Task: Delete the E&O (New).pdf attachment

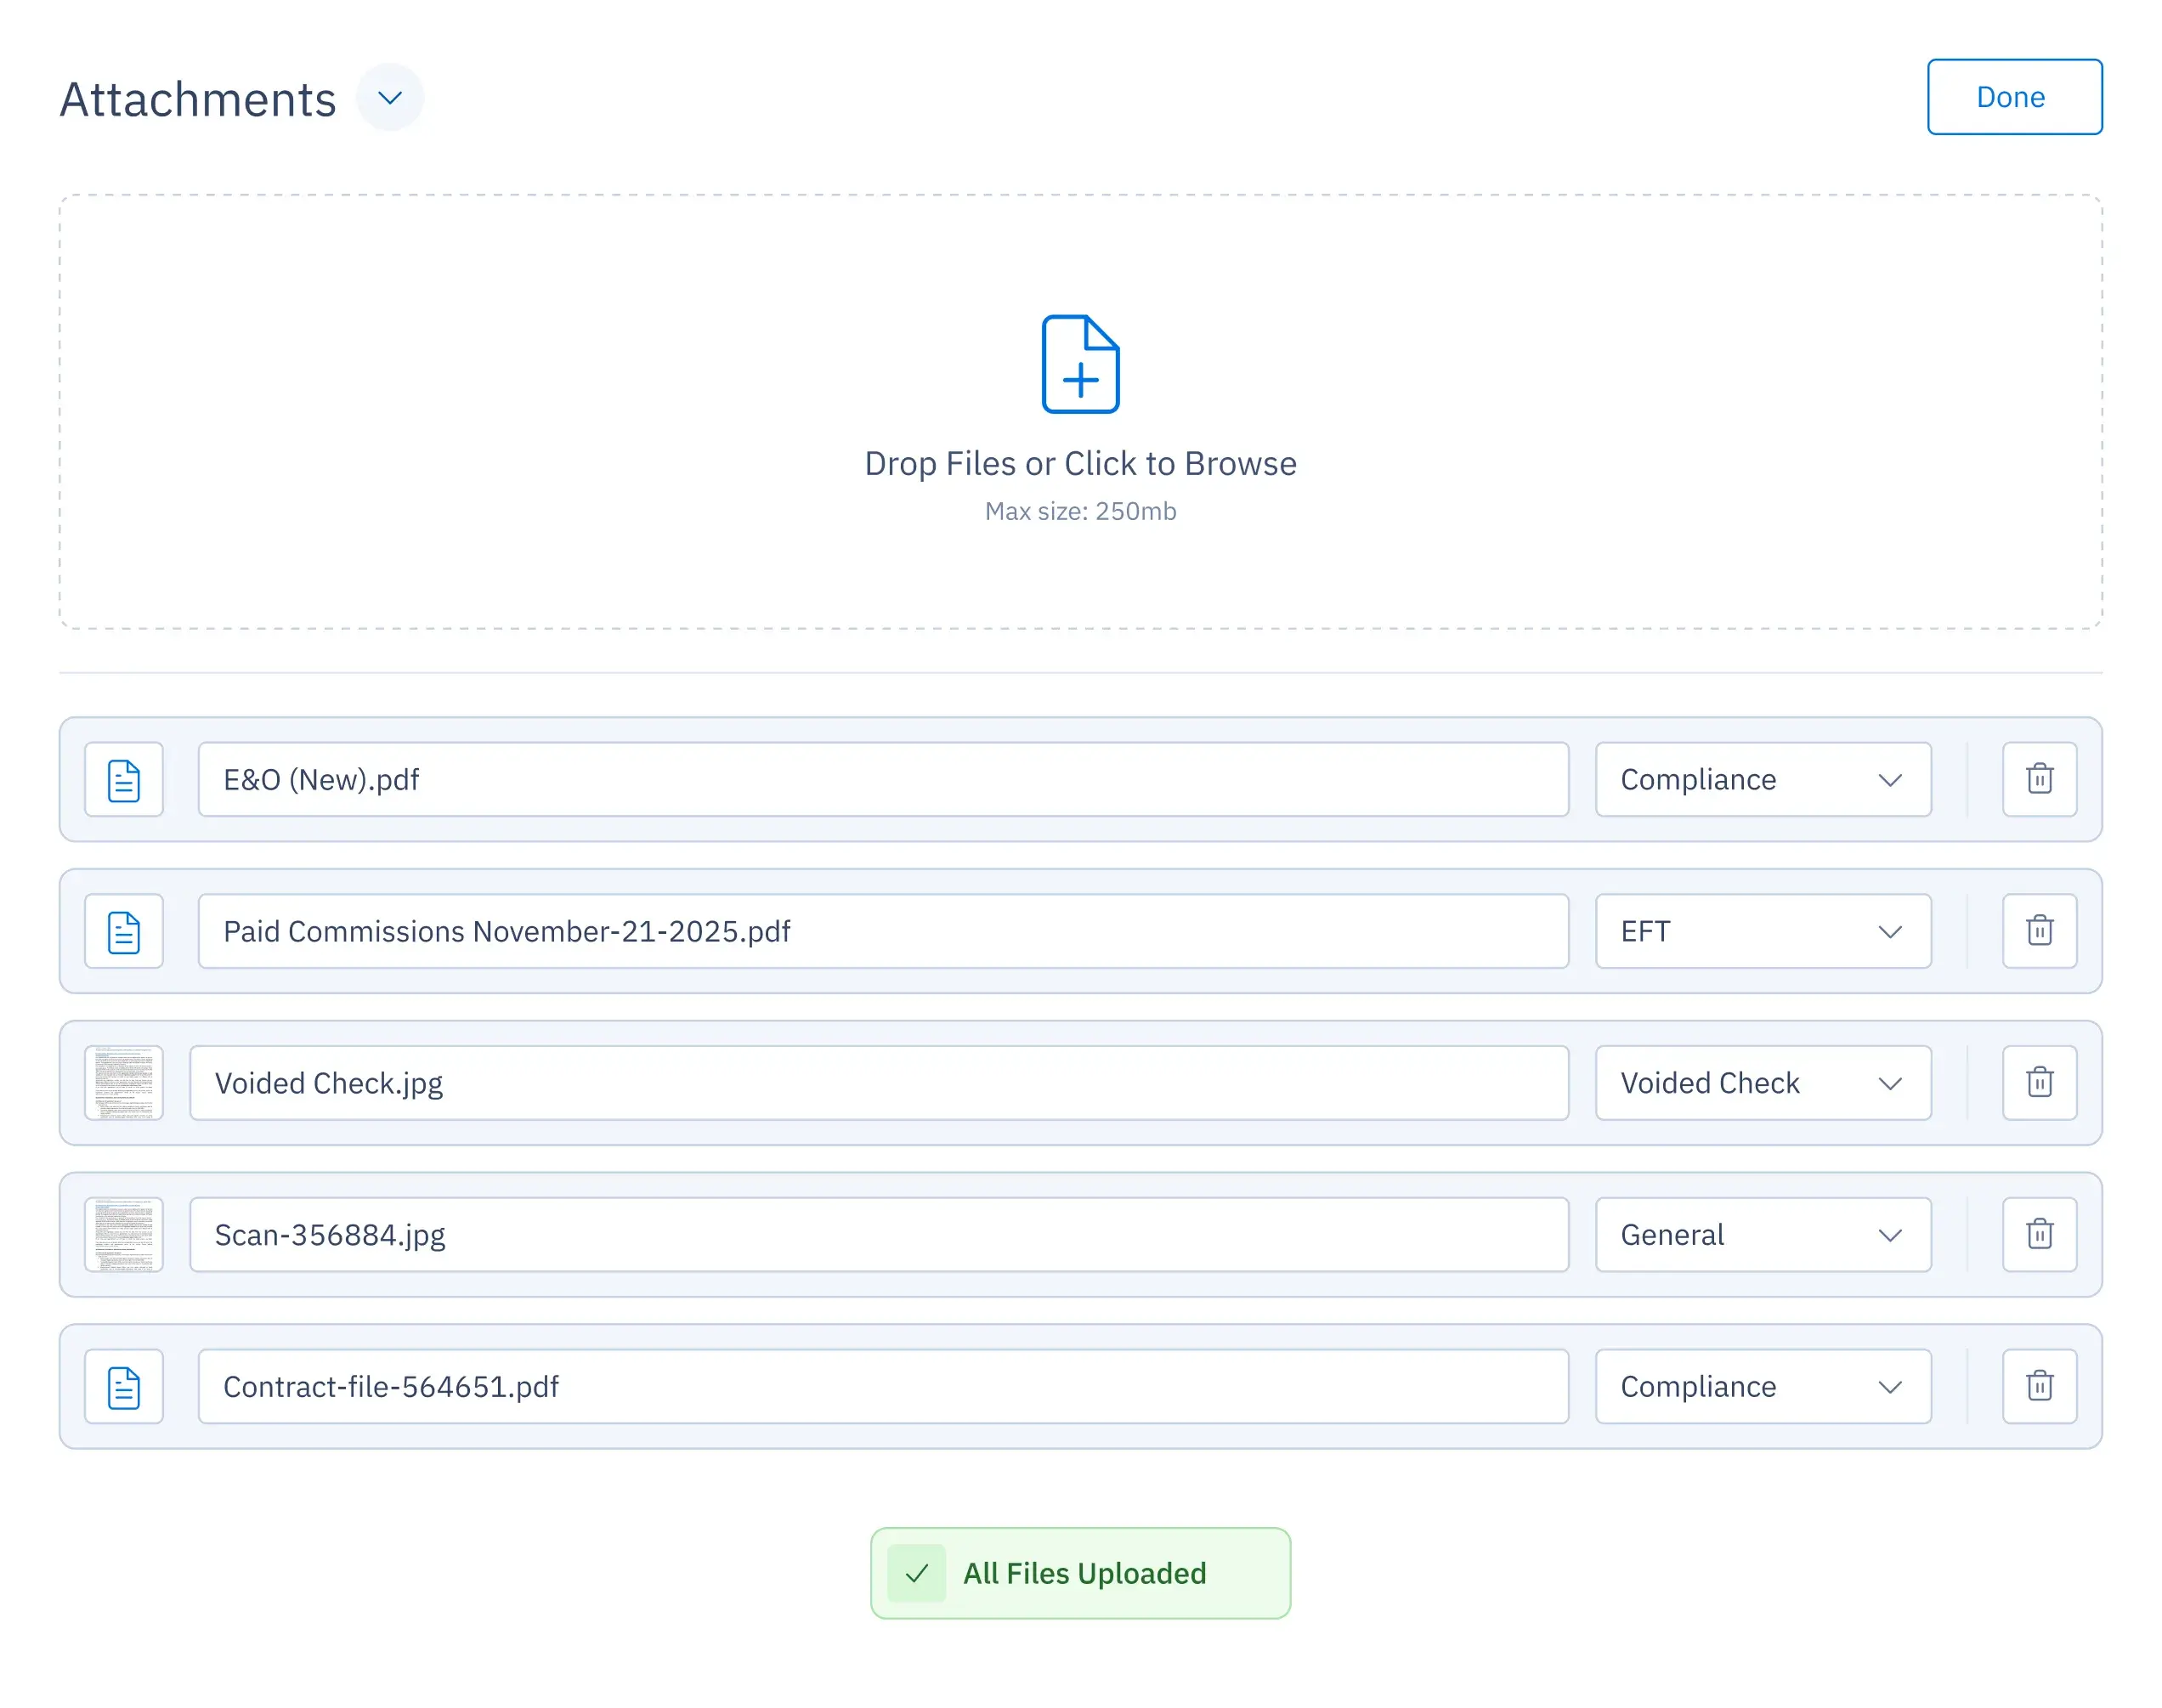Action: (2040, 780)
